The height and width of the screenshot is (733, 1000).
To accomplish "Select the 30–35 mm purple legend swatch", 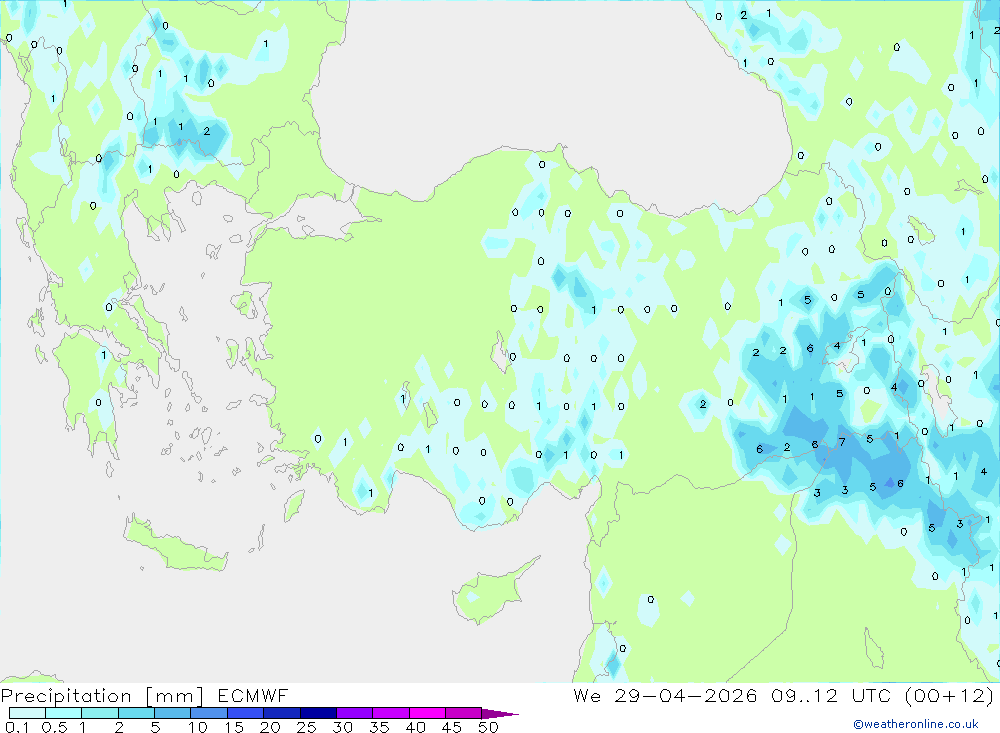I will [x=355, y=713].
